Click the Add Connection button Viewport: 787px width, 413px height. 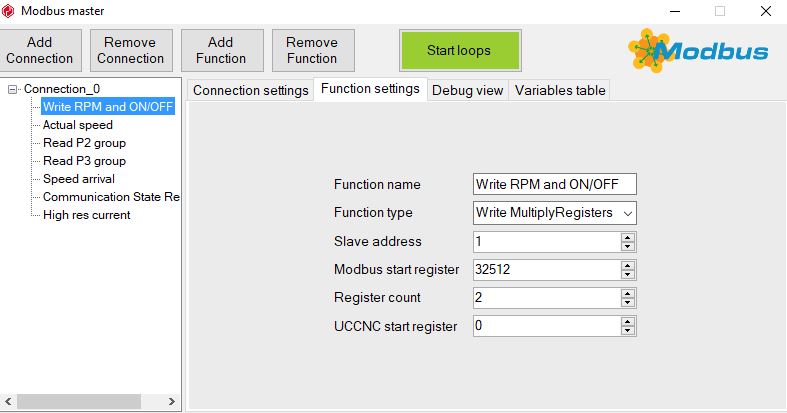(x=40, y=50)
